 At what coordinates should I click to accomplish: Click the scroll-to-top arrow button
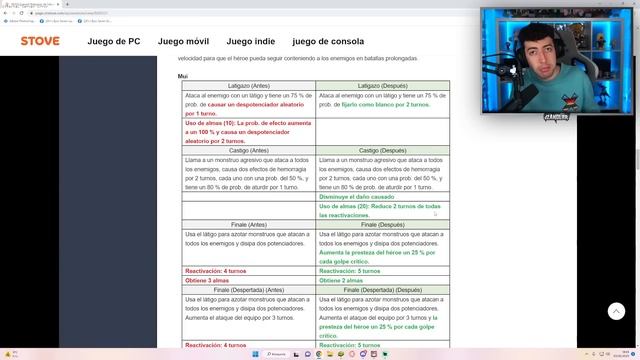616,311
